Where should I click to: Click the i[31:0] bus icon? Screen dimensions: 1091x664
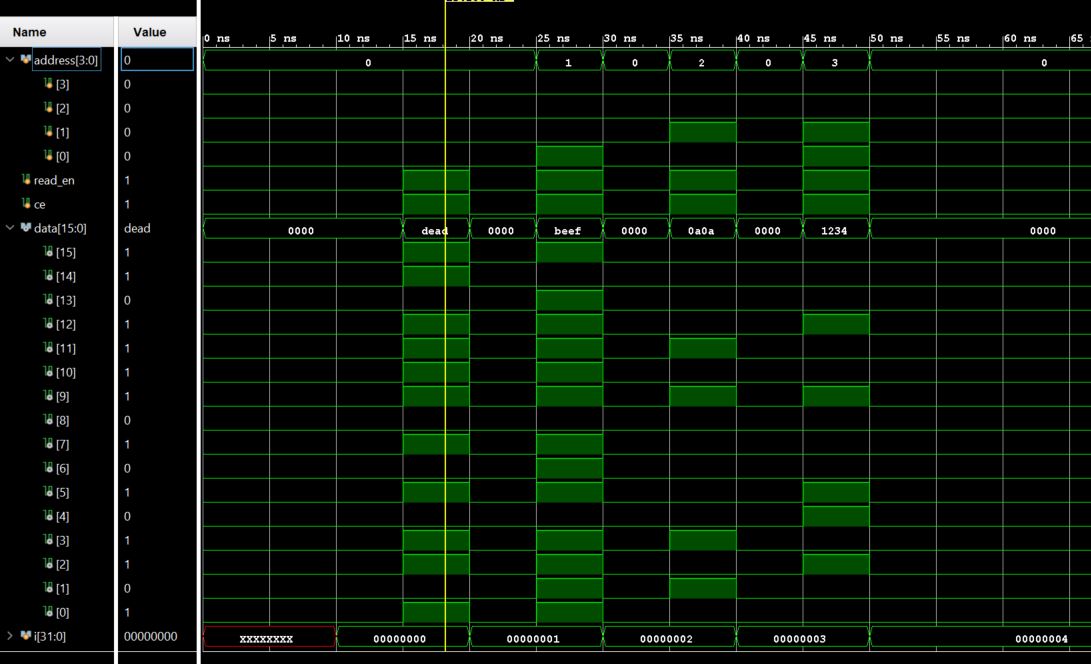[26, 636]
